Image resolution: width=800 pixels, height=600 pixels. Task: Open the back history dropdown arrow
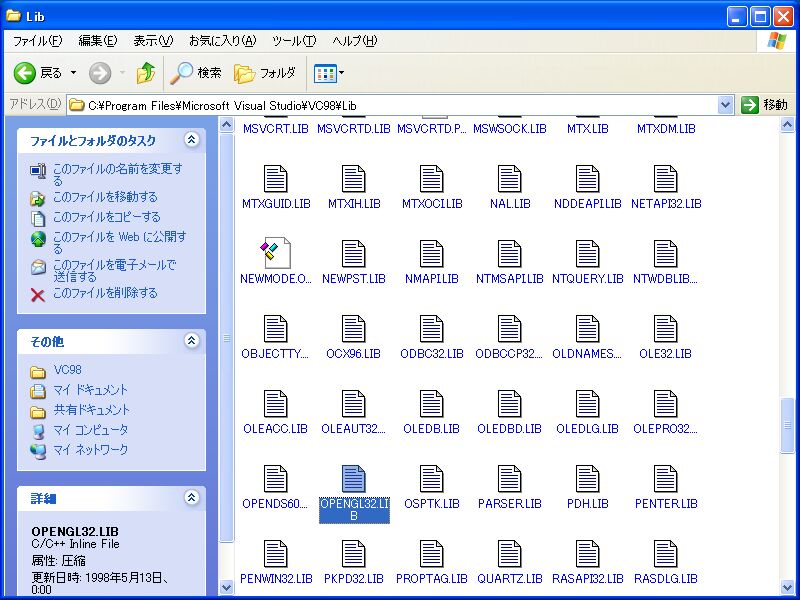73,73
